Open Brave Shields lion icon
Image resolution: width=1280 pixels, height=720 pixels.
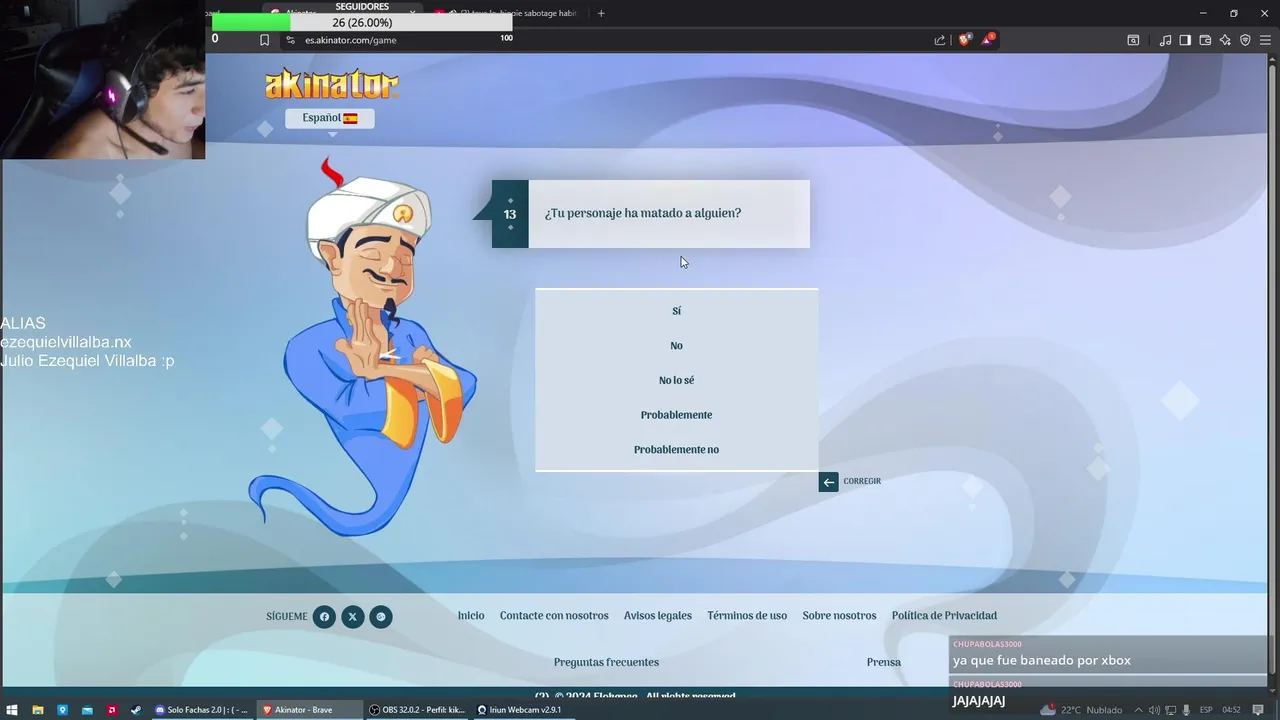[965, 40]
